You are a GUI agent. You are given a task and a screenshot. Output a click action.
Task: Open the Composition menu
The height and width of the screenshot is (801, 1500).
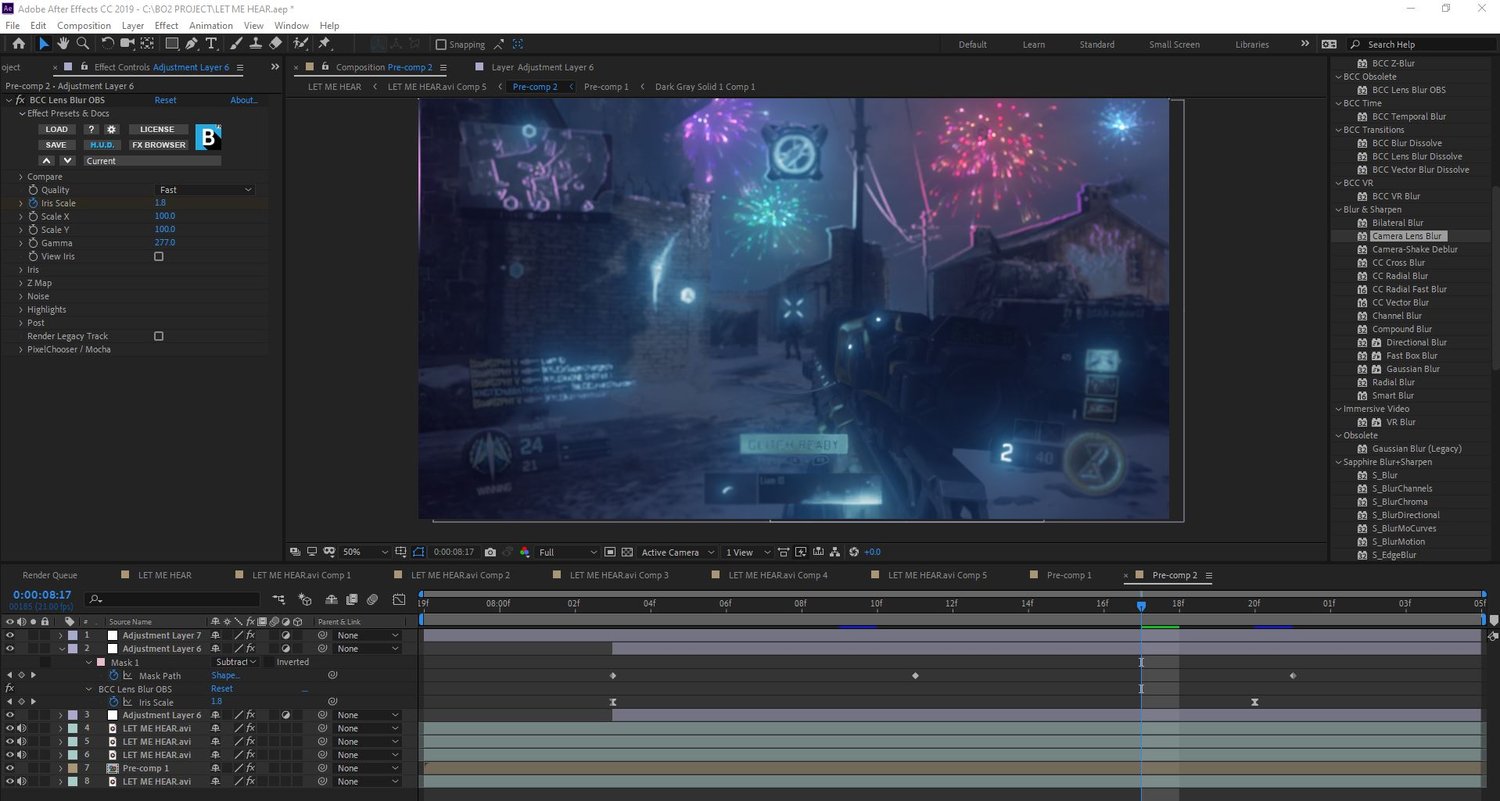coord(84,26)
